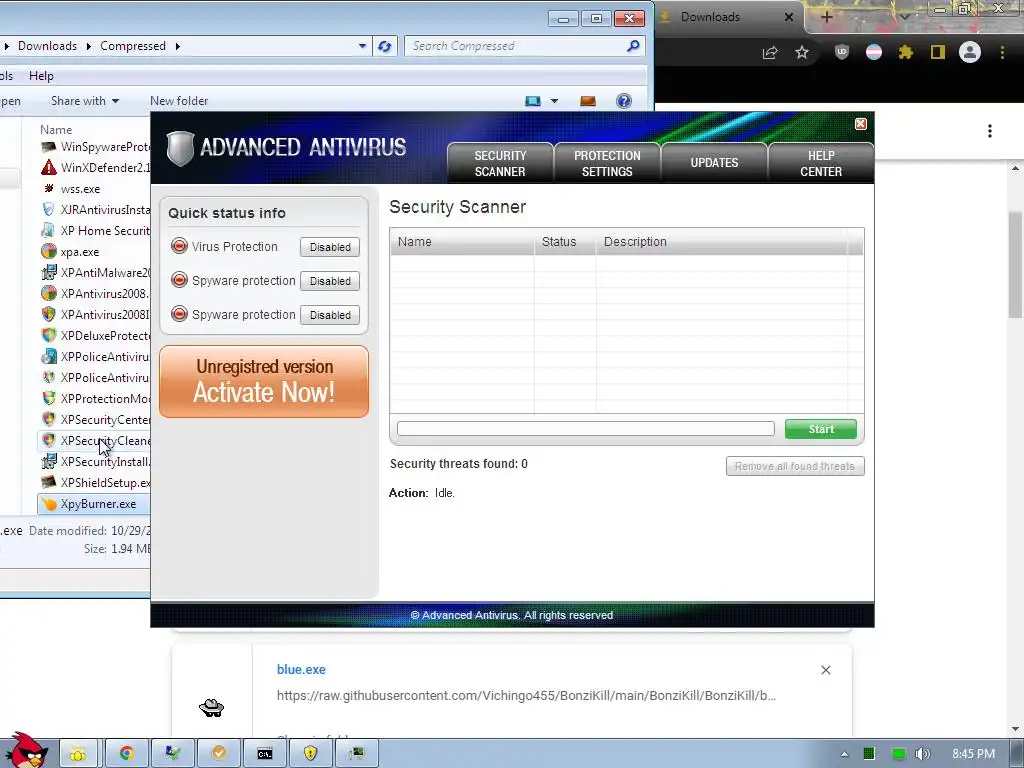Click the Downloads breadcrumb in Explorer

coord(47,46)
